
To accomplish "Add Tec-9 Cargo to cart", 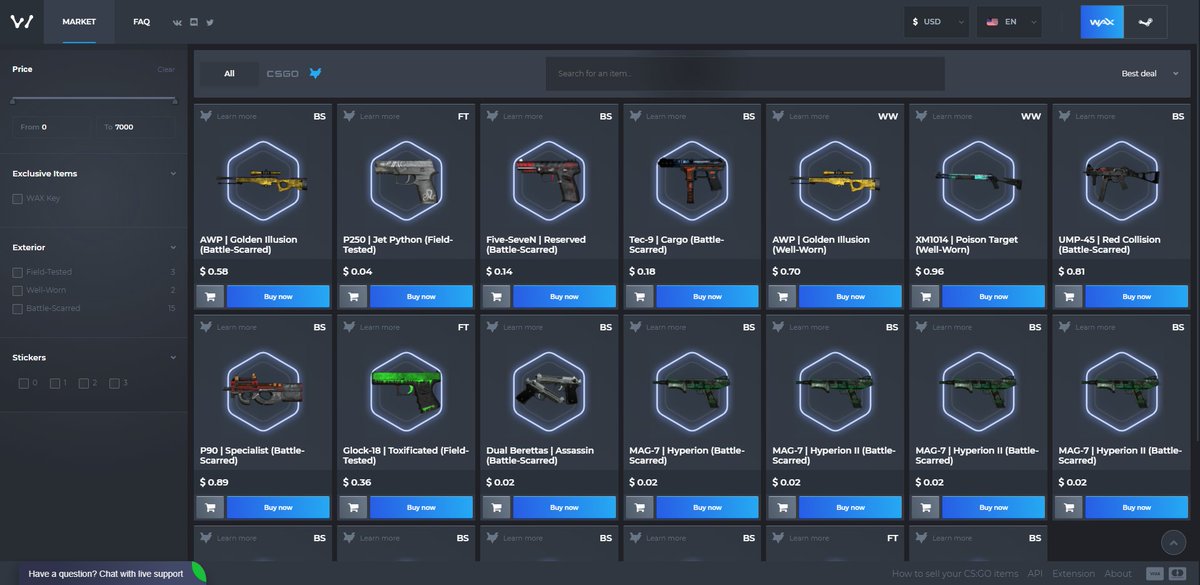I will (639, 297).
